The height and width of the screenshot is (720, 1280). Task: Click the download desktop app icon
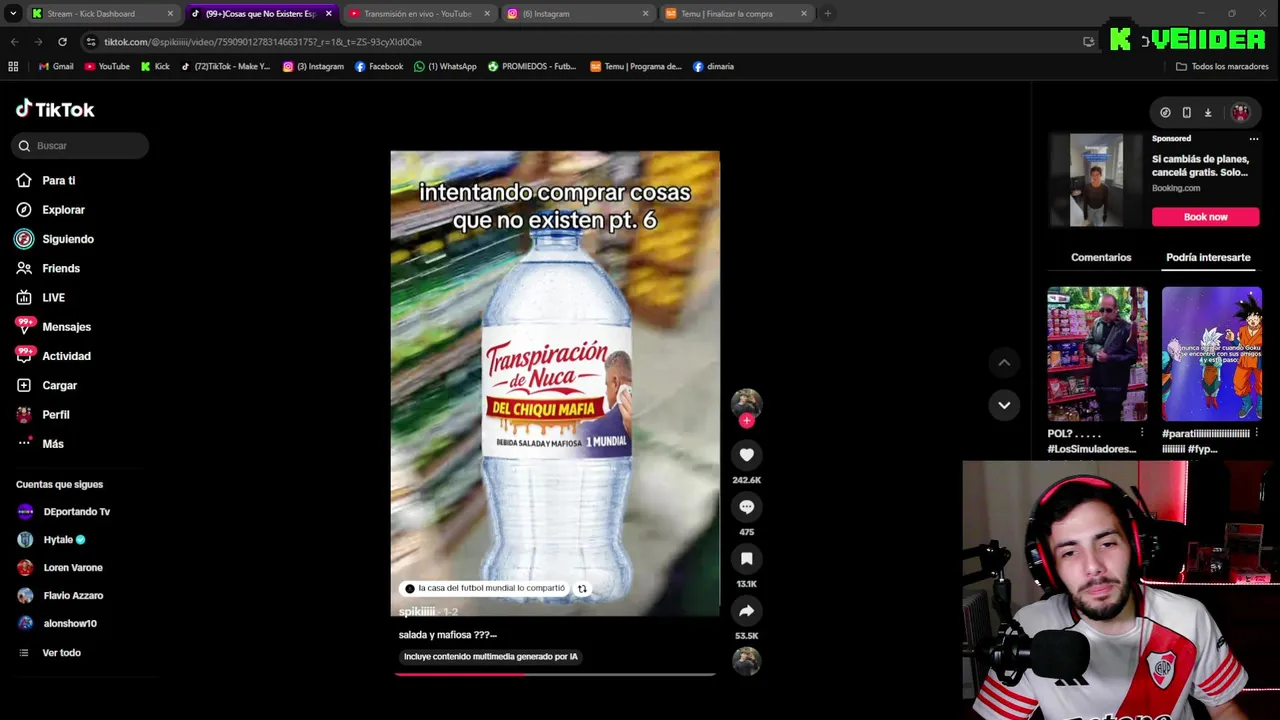pos(1208,113)
